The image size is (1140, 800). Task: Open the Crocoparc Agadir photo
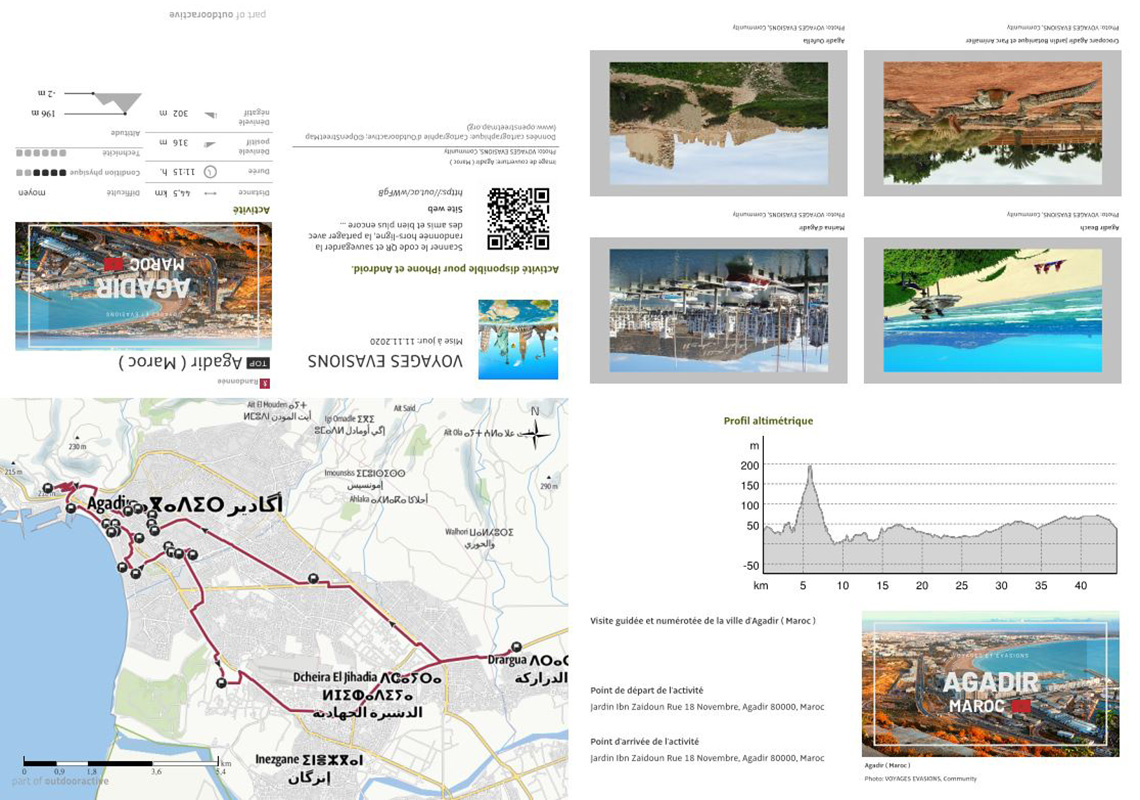click(992, 123)
